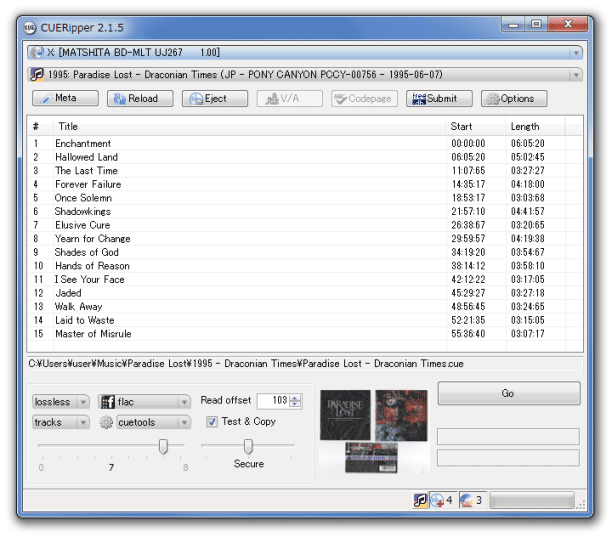612x537 pixels.
Task: Open the flac format dropdown
Action: (x=144, y=402)
